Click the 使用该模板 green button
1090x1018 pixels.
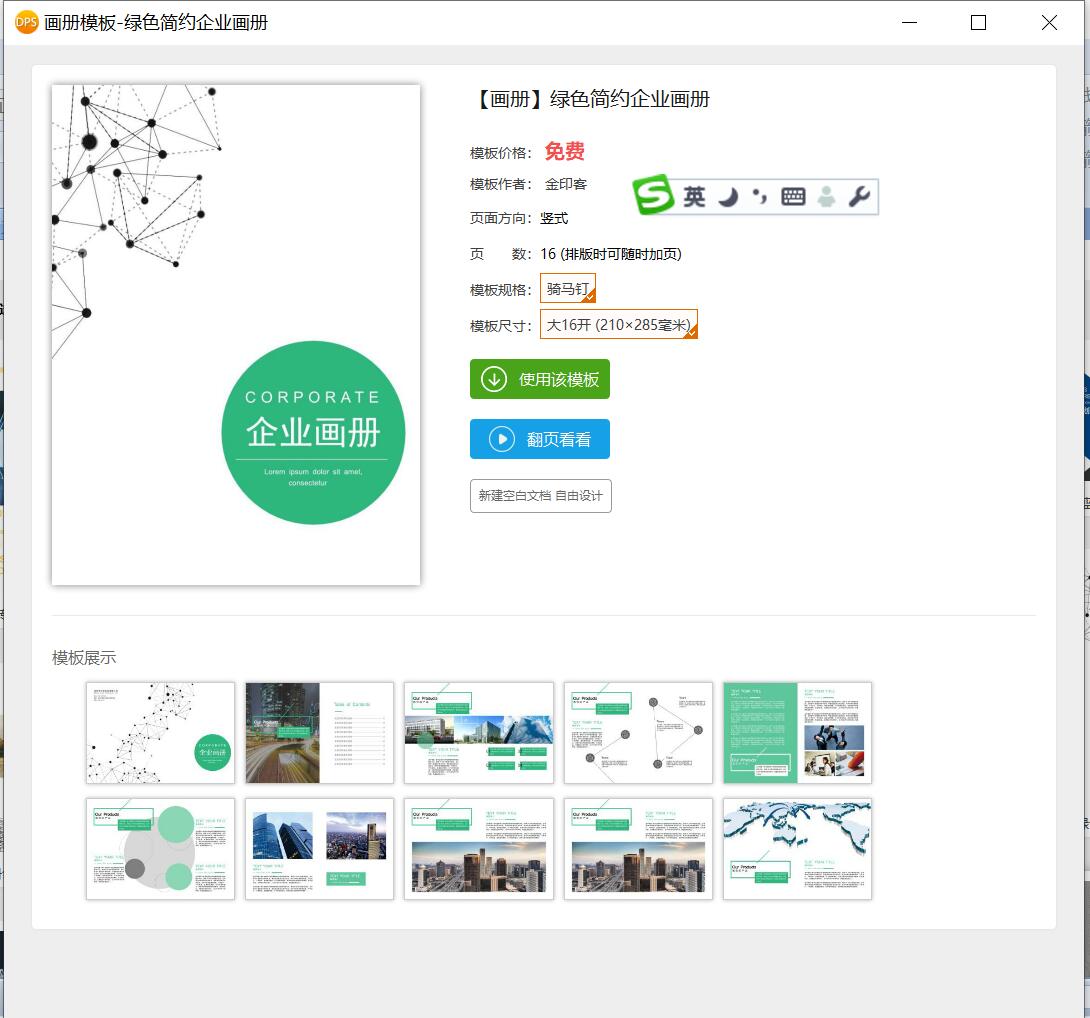539,379
